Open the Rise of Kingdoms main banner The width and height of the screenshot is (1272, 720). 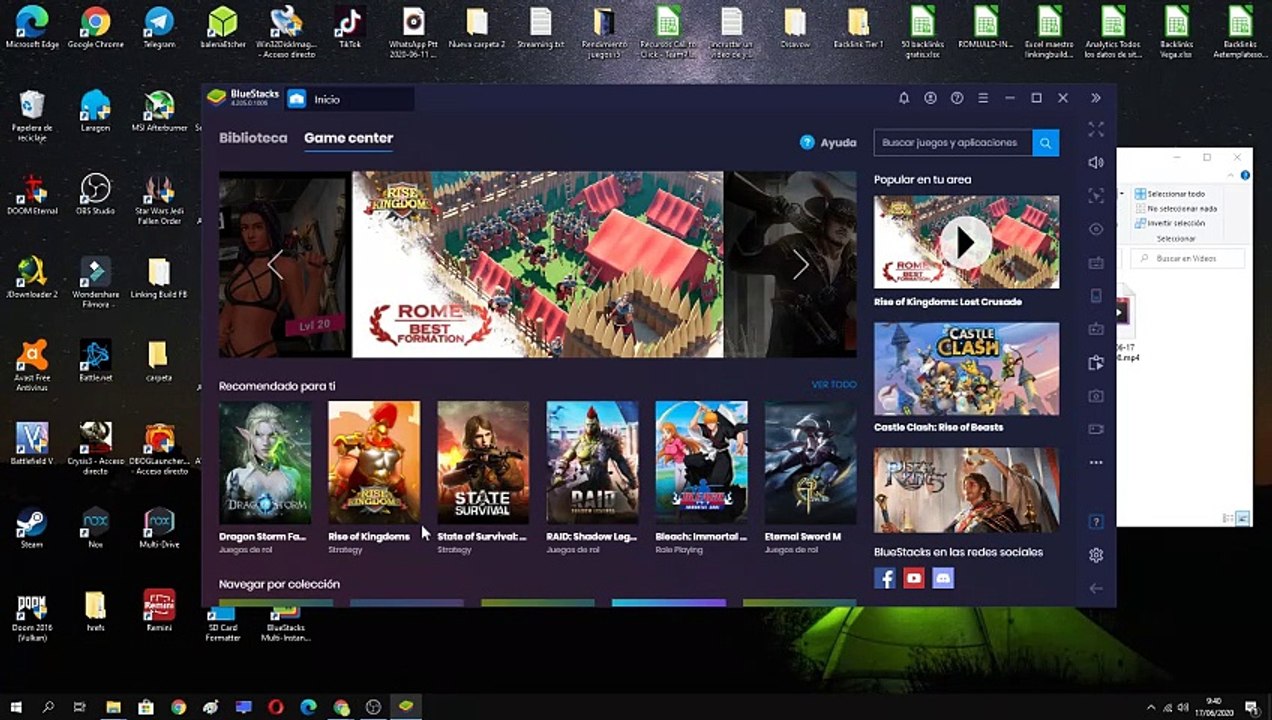pyautogui.click(x=537, y=264)
